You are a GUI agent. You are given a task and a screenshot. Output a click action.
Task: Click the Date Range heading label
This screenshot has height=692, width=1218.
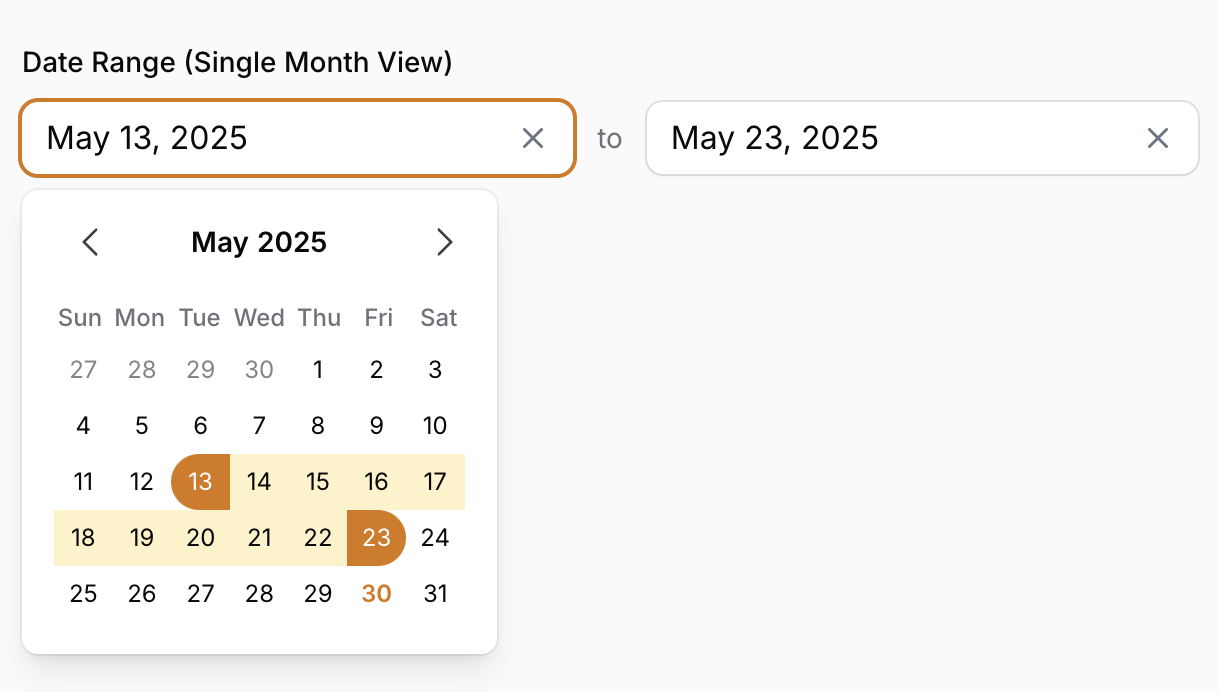pos(237,61)
